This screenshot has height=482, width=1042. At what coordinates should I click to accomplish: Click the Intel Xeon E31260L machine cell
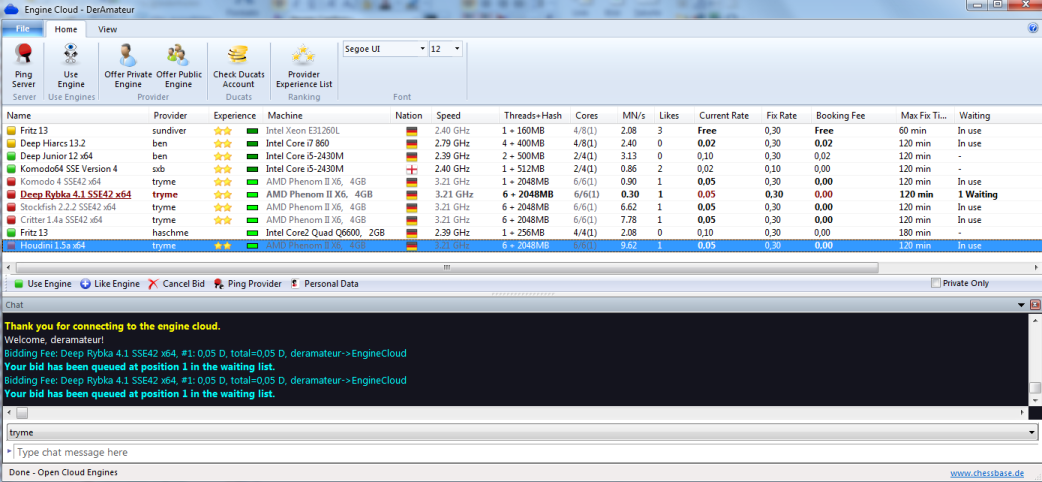[302, 131]
